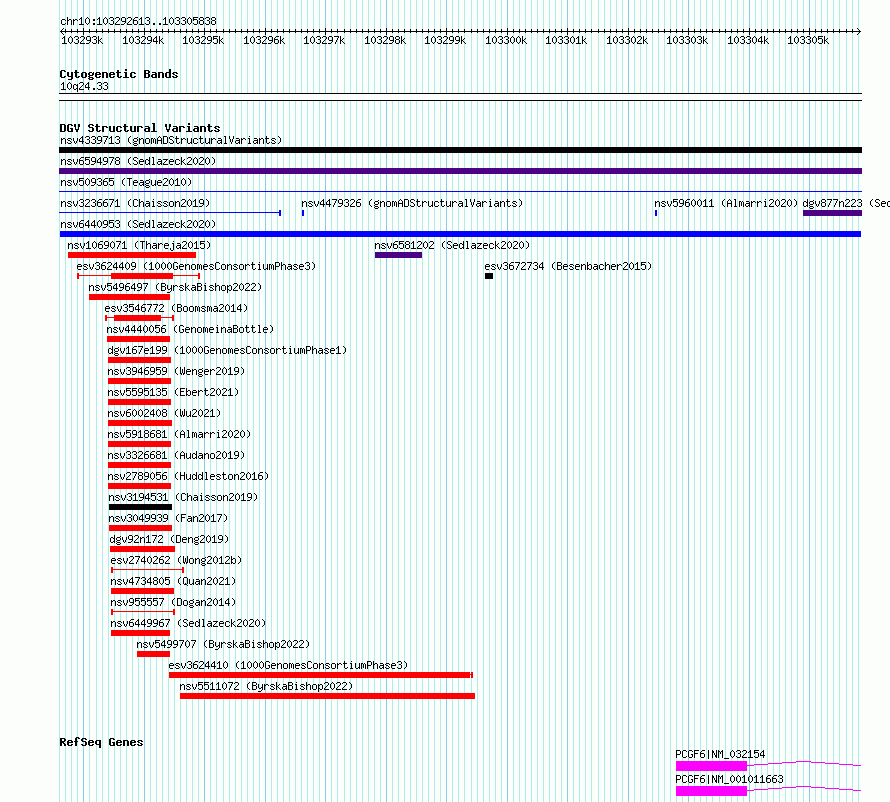Screen dimensions: 890x802
Task: Open variant nsv5595135 Ebert2021 label
Action: coord(173,392)
